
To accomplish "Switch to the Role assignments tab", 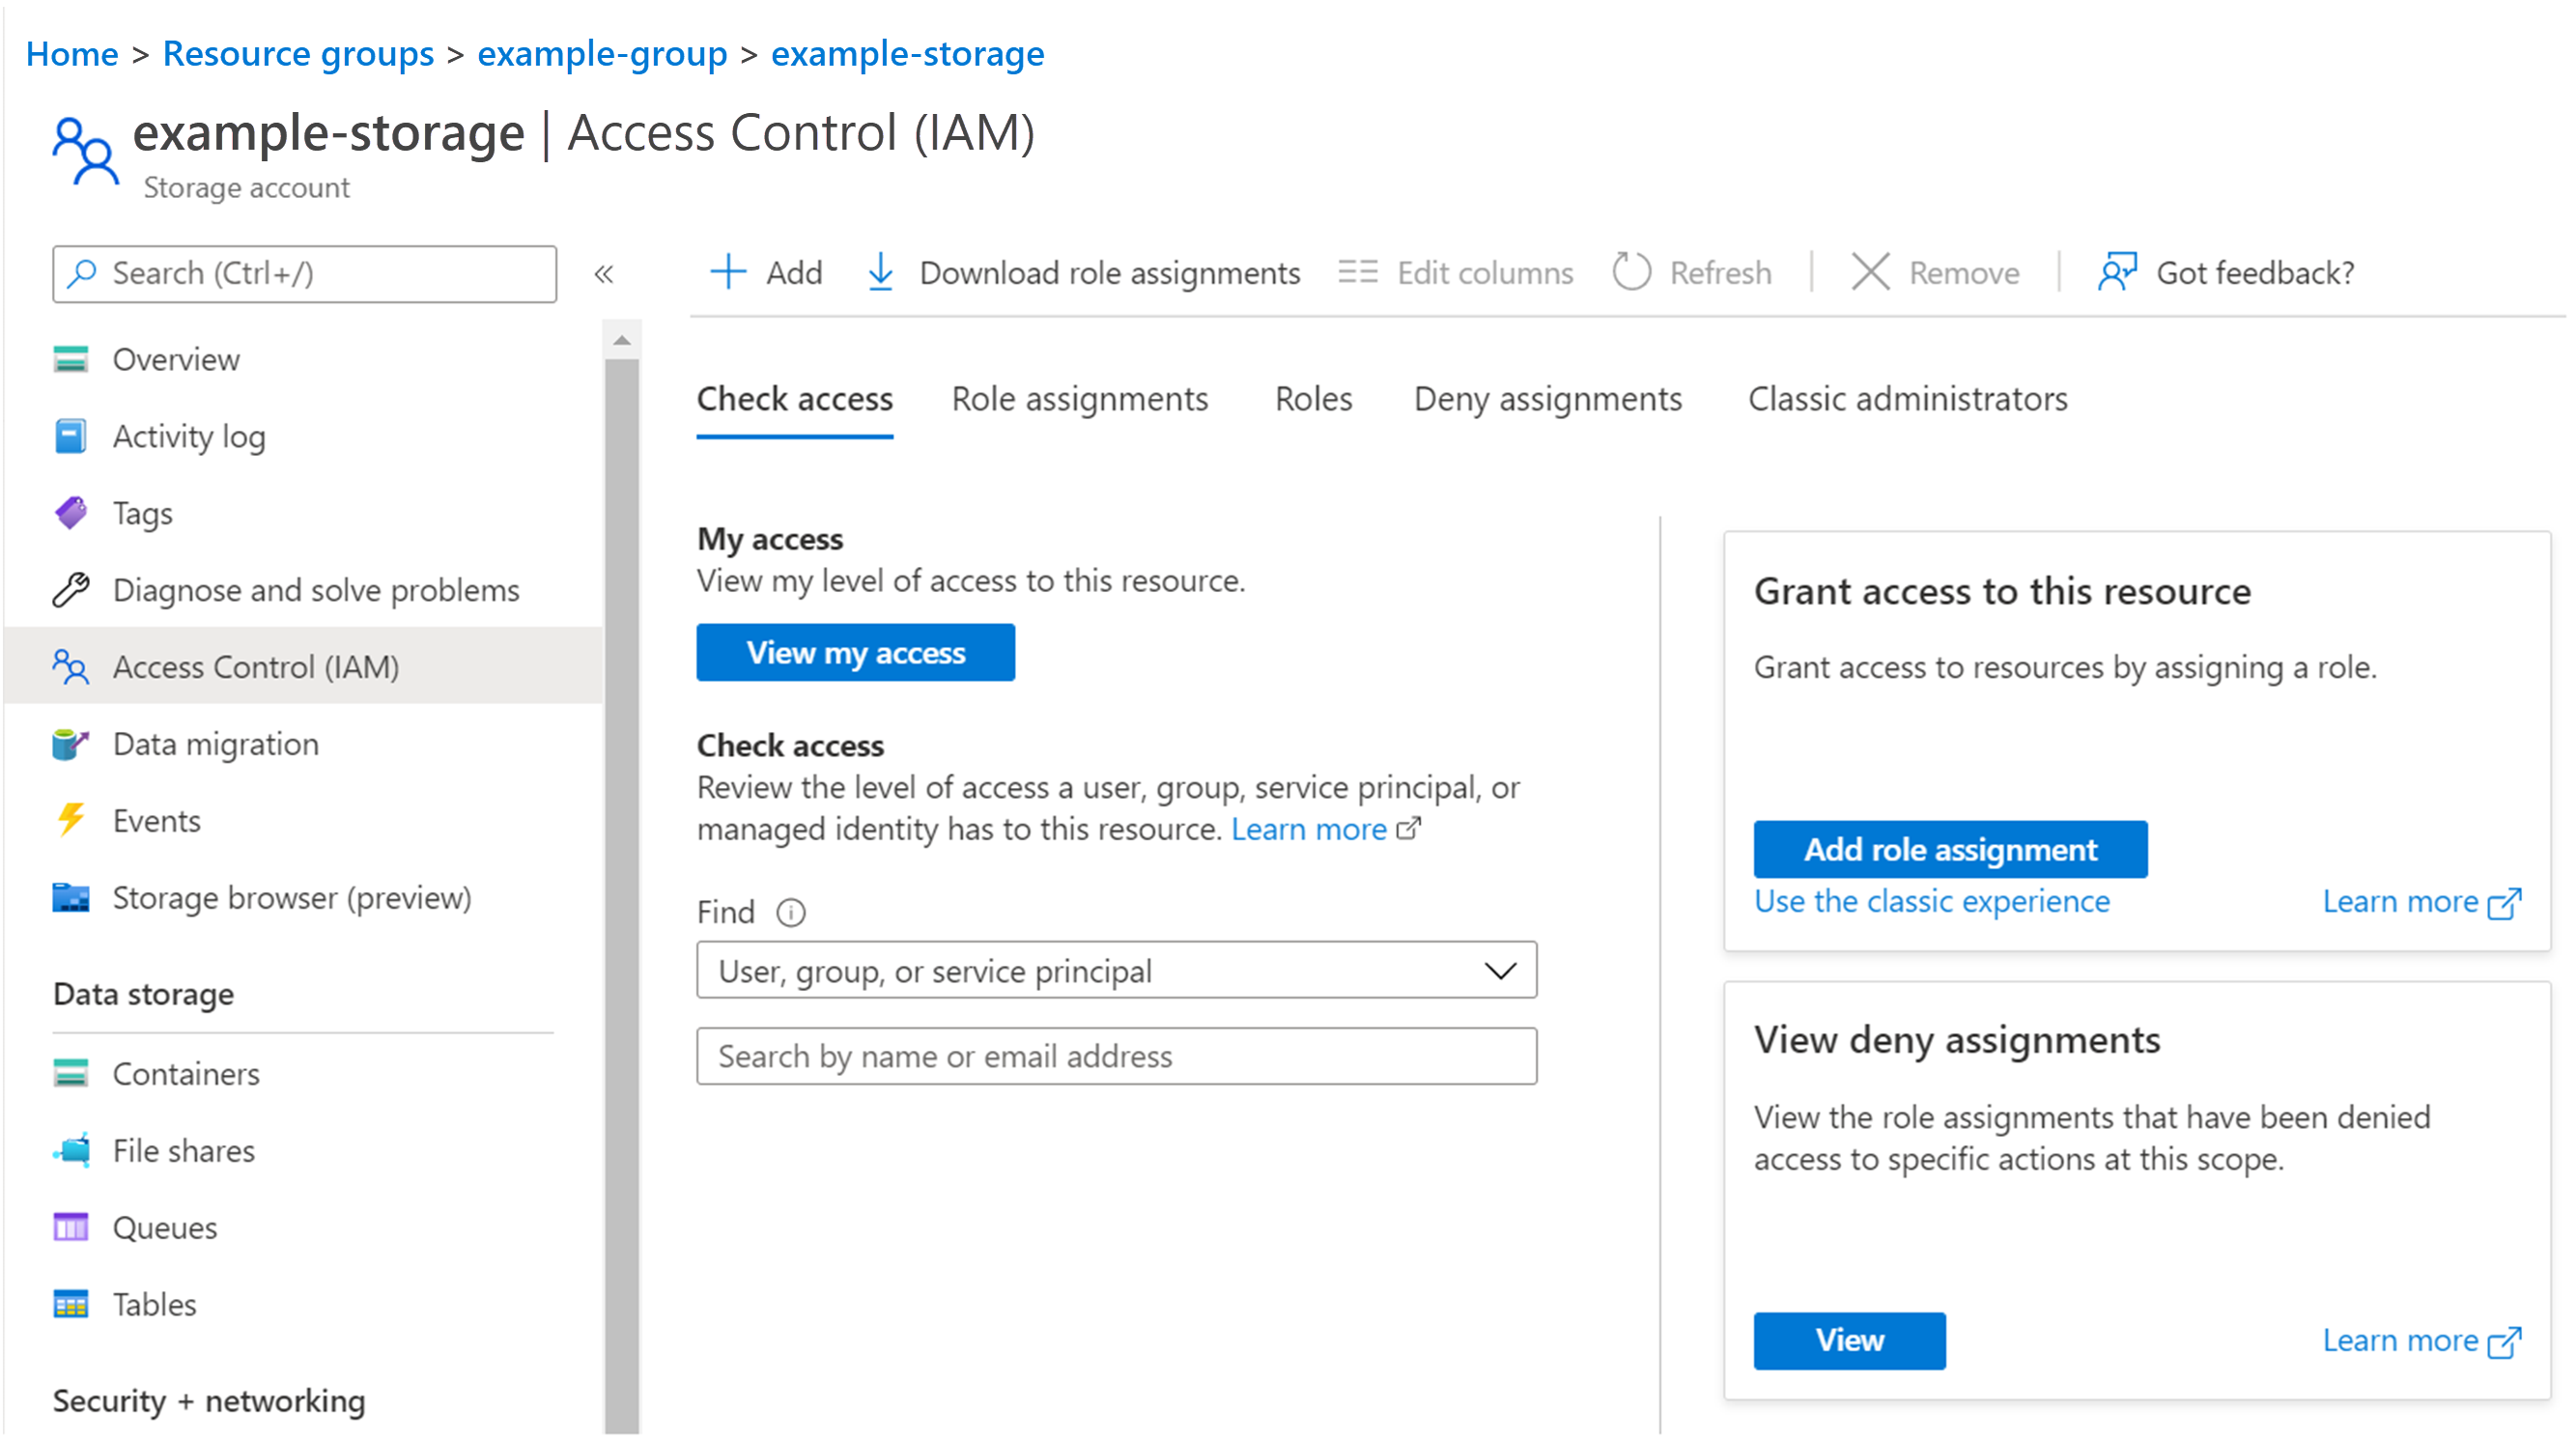I will (x=1080, y=399).
